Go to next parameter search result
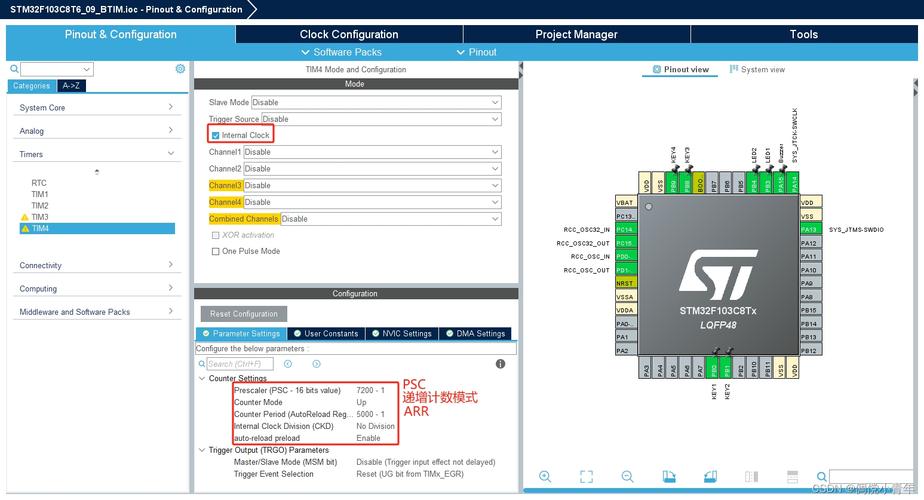 coord(316,364)
